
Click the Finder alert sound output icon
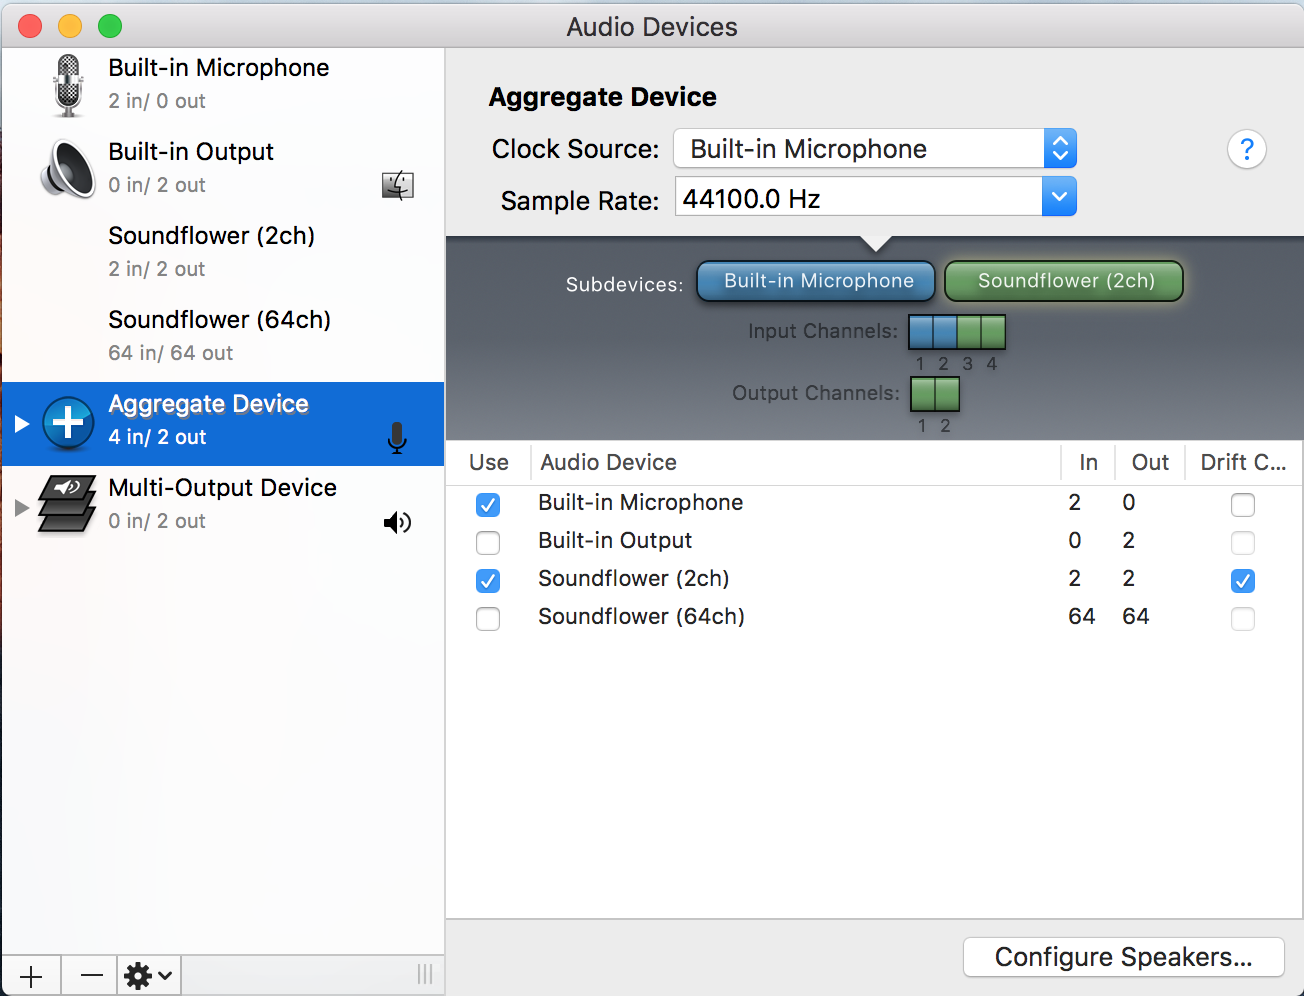(398, 185)
